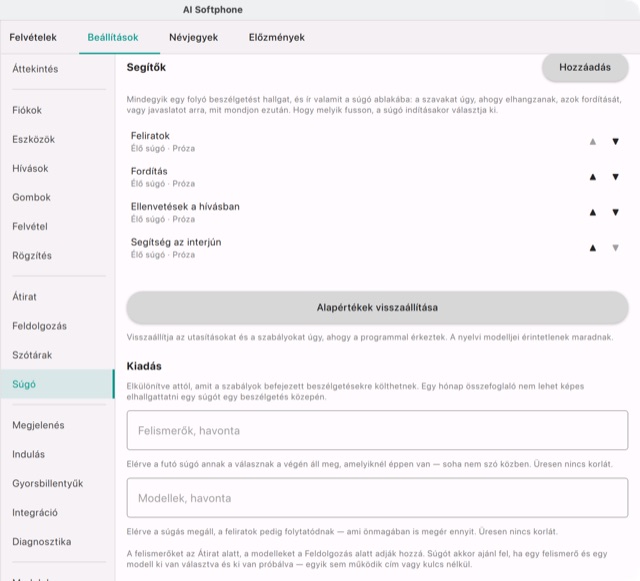Screen dimensions: 640x581
Task: Click the greyed down arrow beside Segítség az interjún
Action: [x=615, y=248]
